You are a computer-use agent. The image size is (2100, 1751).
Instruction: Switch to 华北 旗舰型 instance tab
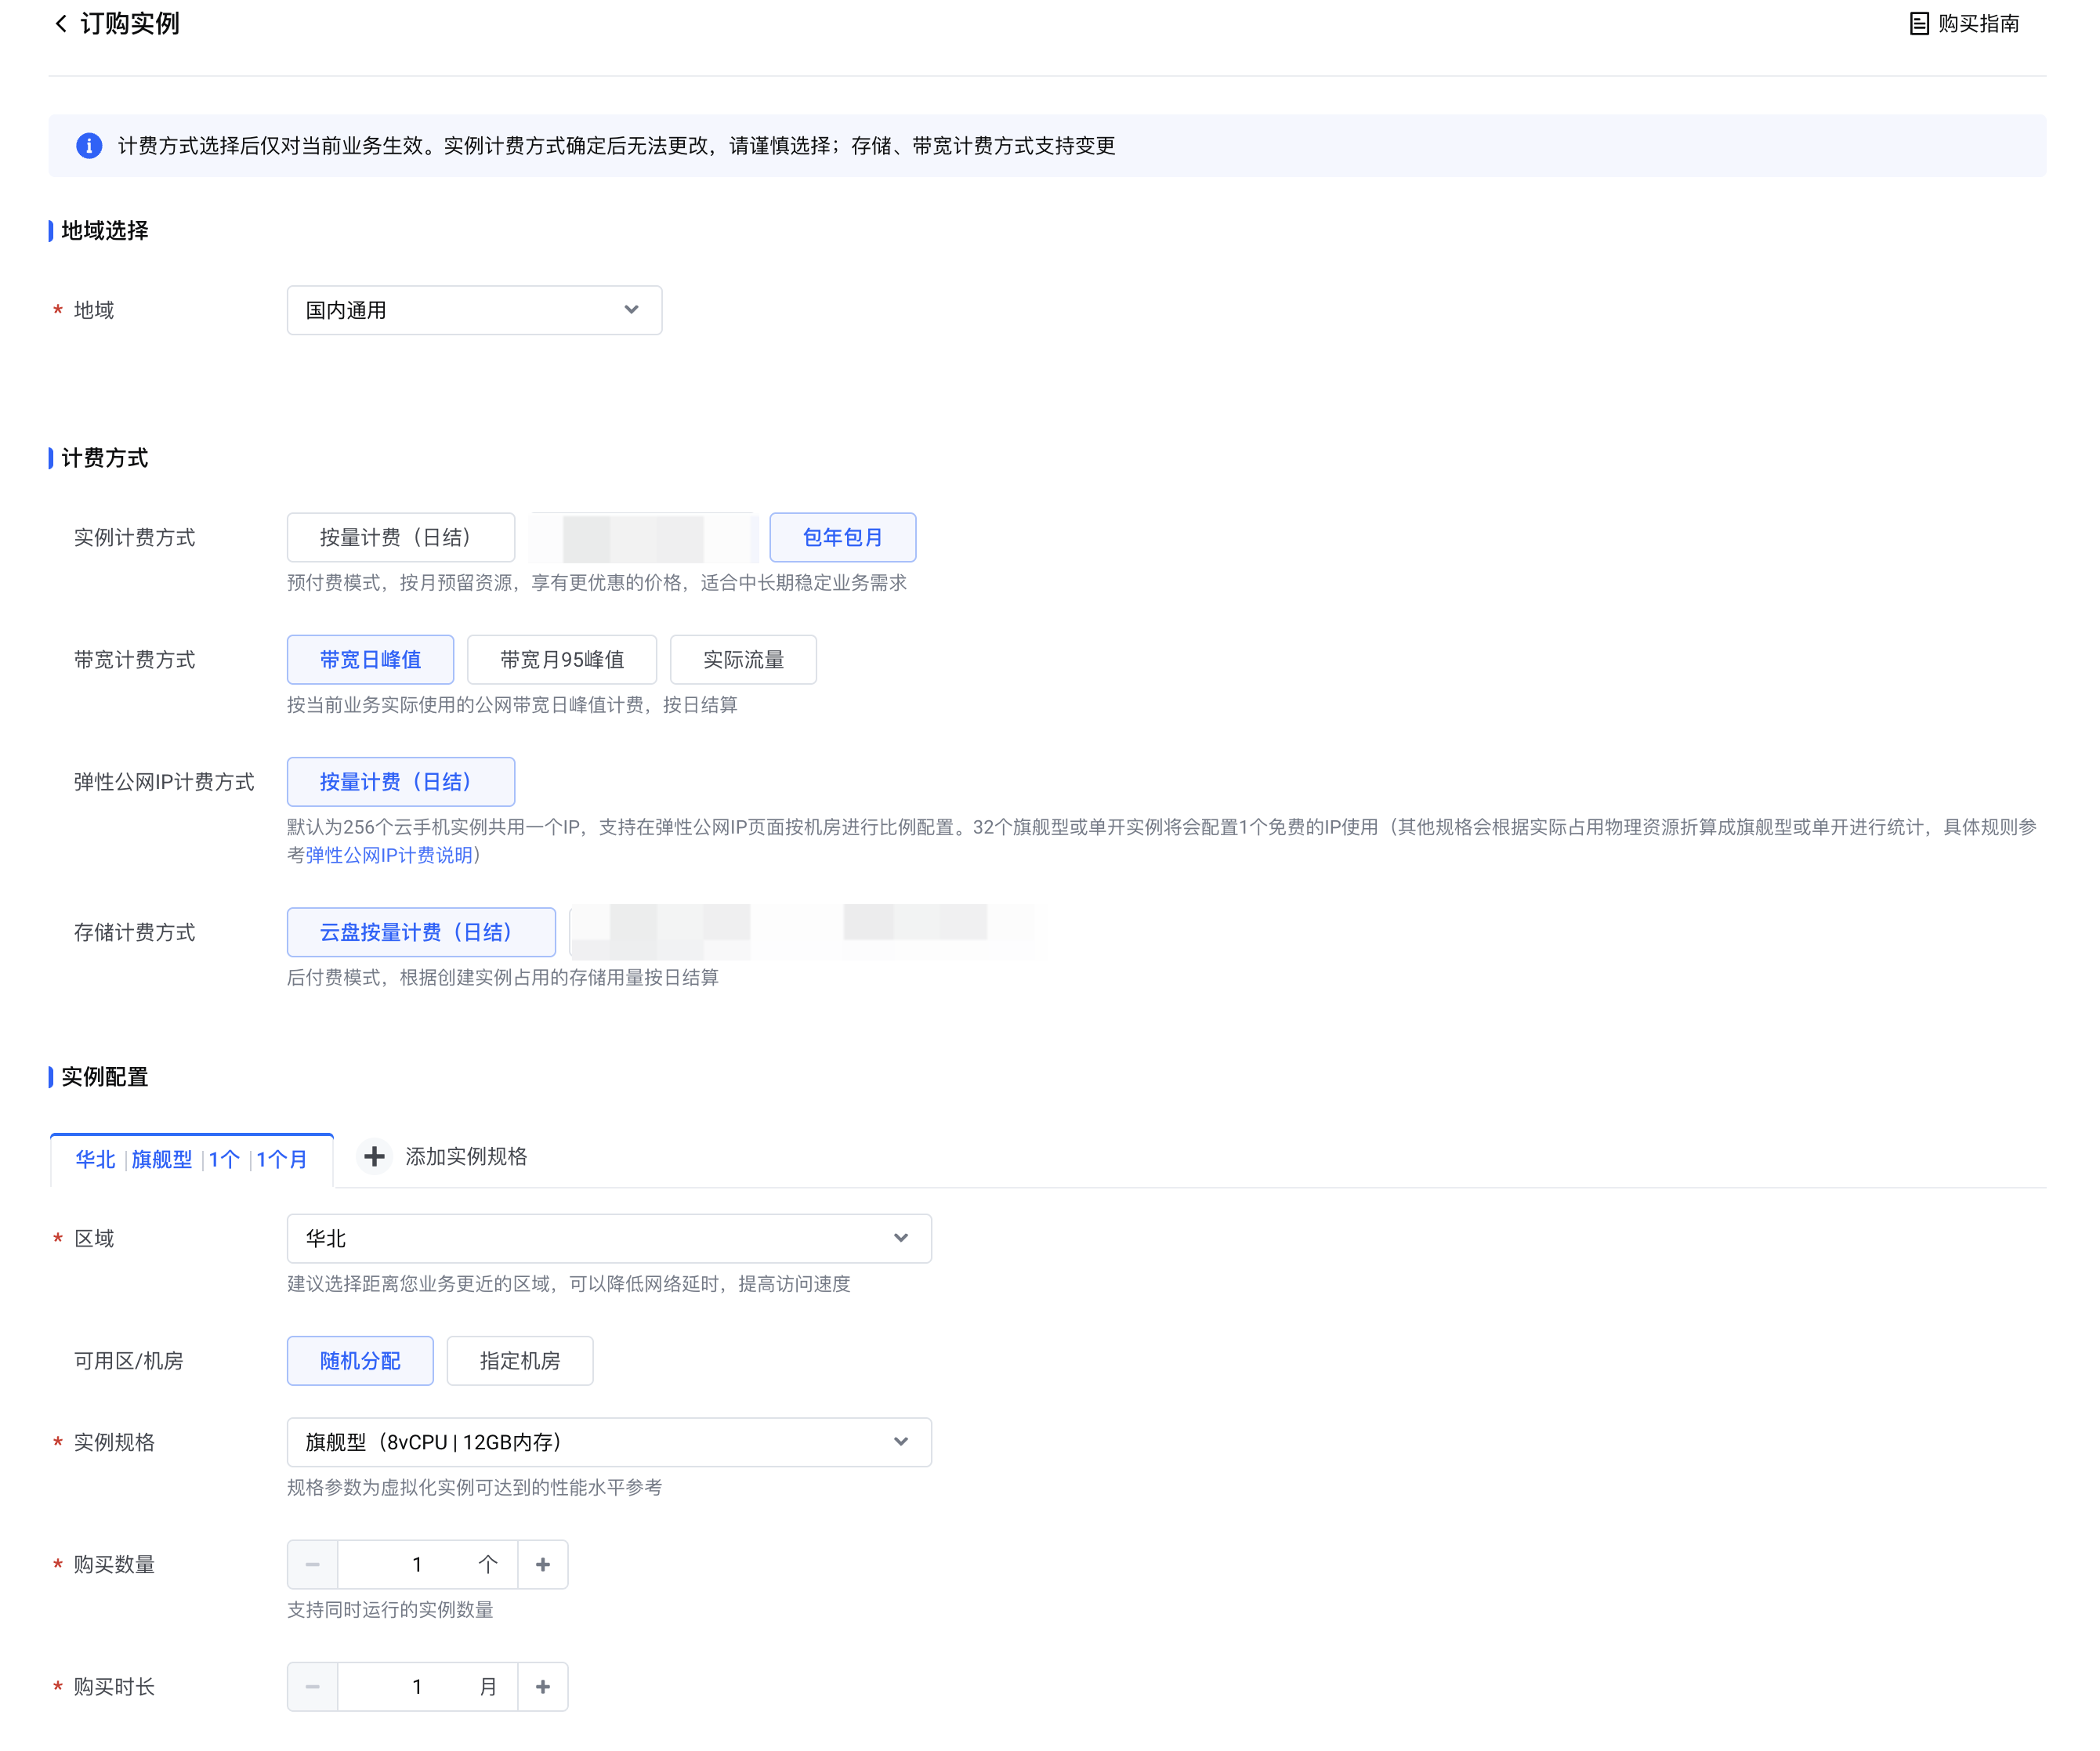191,1160
